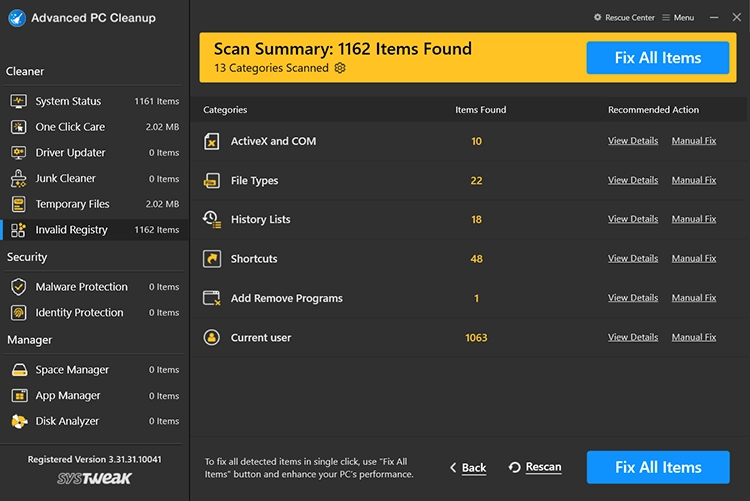Select the System Status monitor icon

[x=19, y=101]
